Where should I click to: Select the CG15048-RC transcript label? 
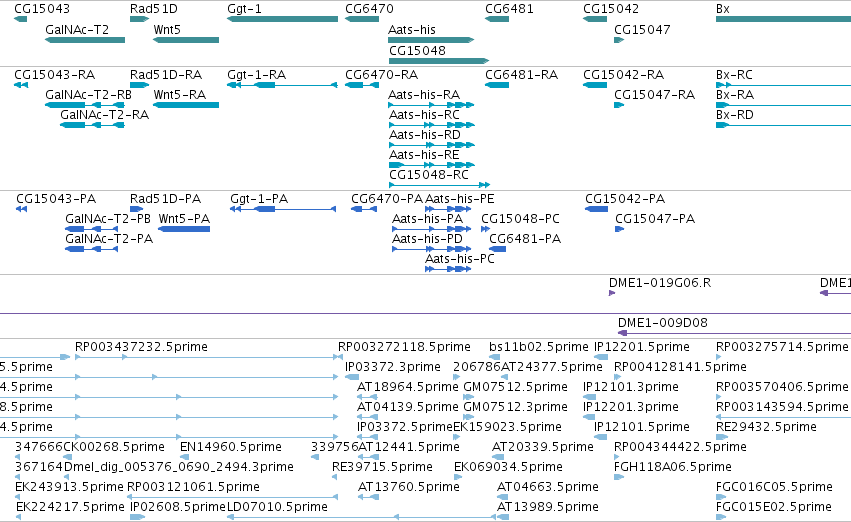click(429, 175)
